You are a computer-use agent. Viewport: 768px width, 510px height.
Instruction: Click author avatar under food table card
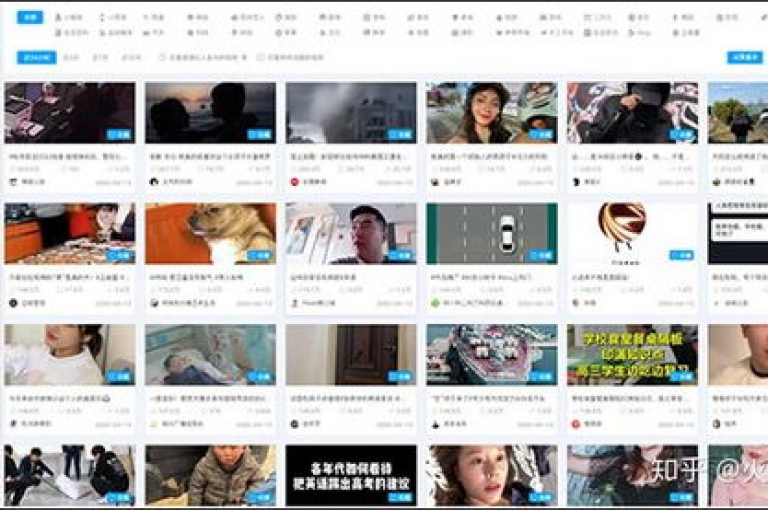tap(13, 303)
